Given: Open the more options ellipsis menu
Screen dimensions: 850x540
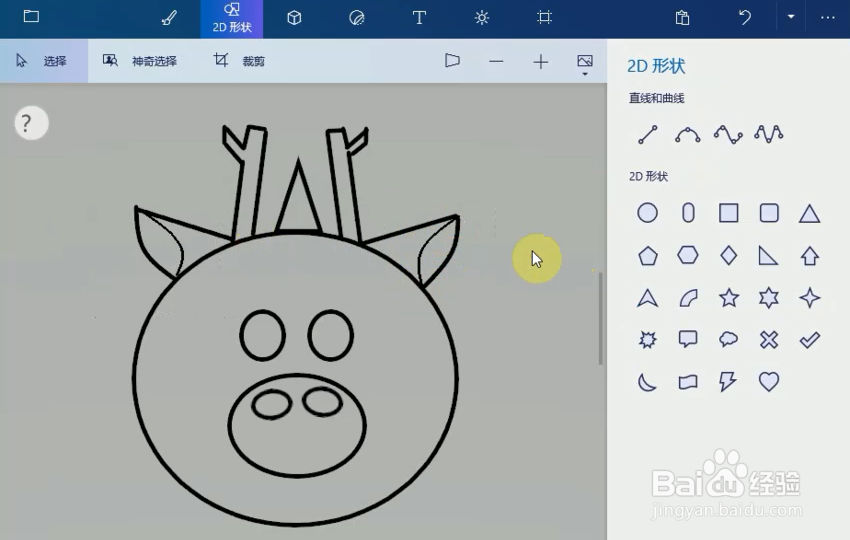Looking at the screenshot, I should pos(828,17).
